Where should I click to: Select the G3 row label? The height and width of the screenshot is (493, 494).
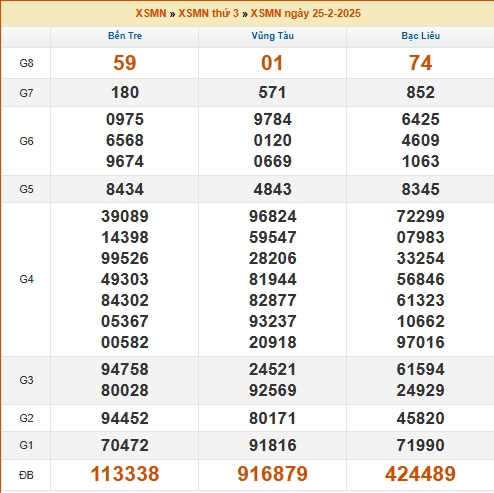click(26, 380)
